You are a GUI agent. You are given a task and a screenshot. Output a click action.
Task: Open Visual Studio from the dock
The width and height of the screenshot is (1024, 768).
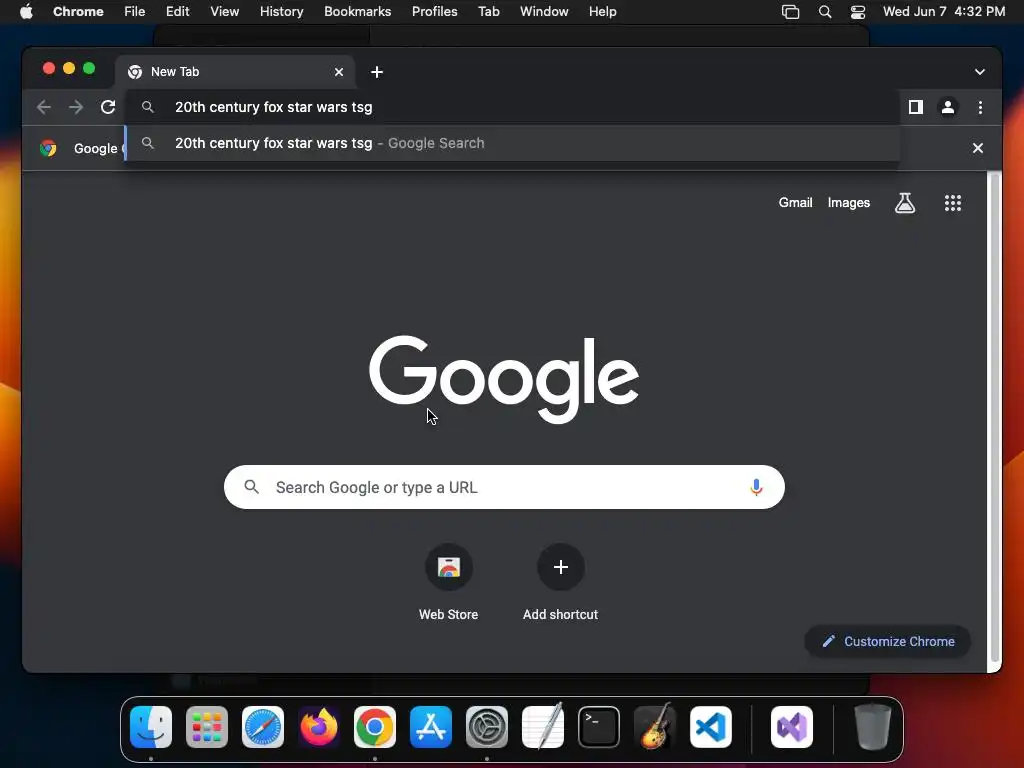point(792,727)
